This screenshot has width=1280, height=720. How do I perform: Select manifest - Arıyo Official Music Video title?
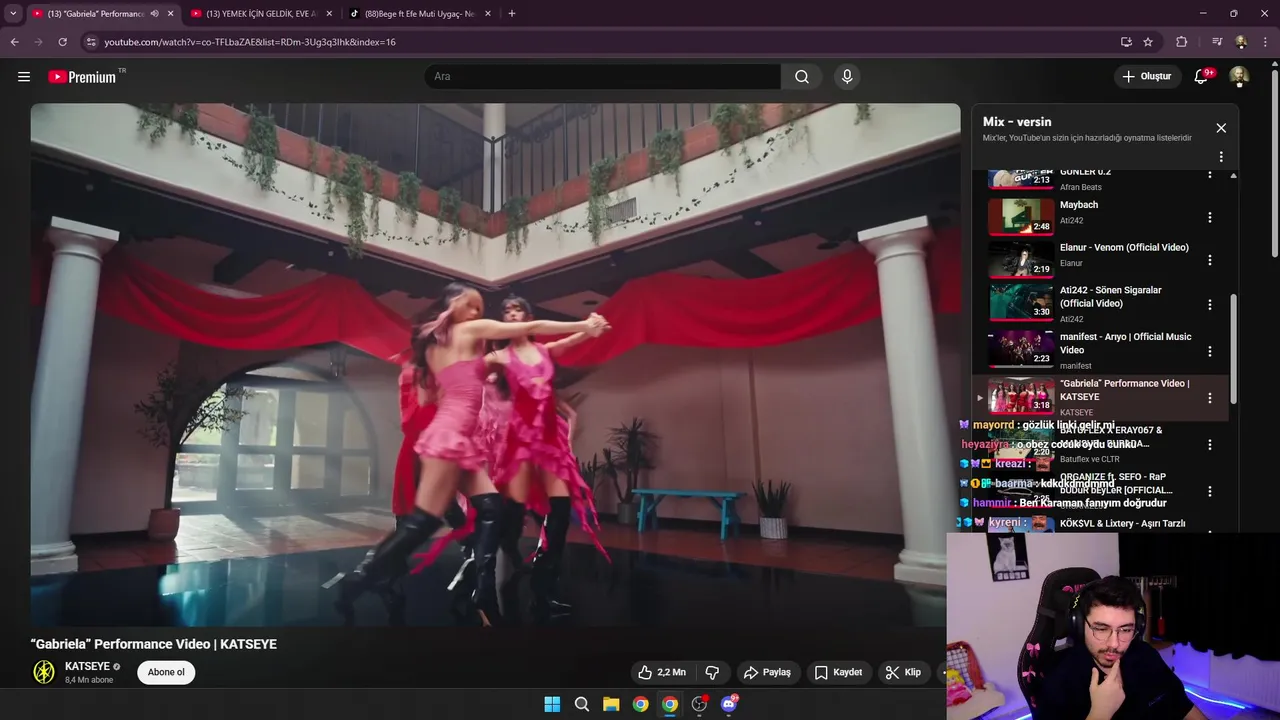pos(1125,343)
